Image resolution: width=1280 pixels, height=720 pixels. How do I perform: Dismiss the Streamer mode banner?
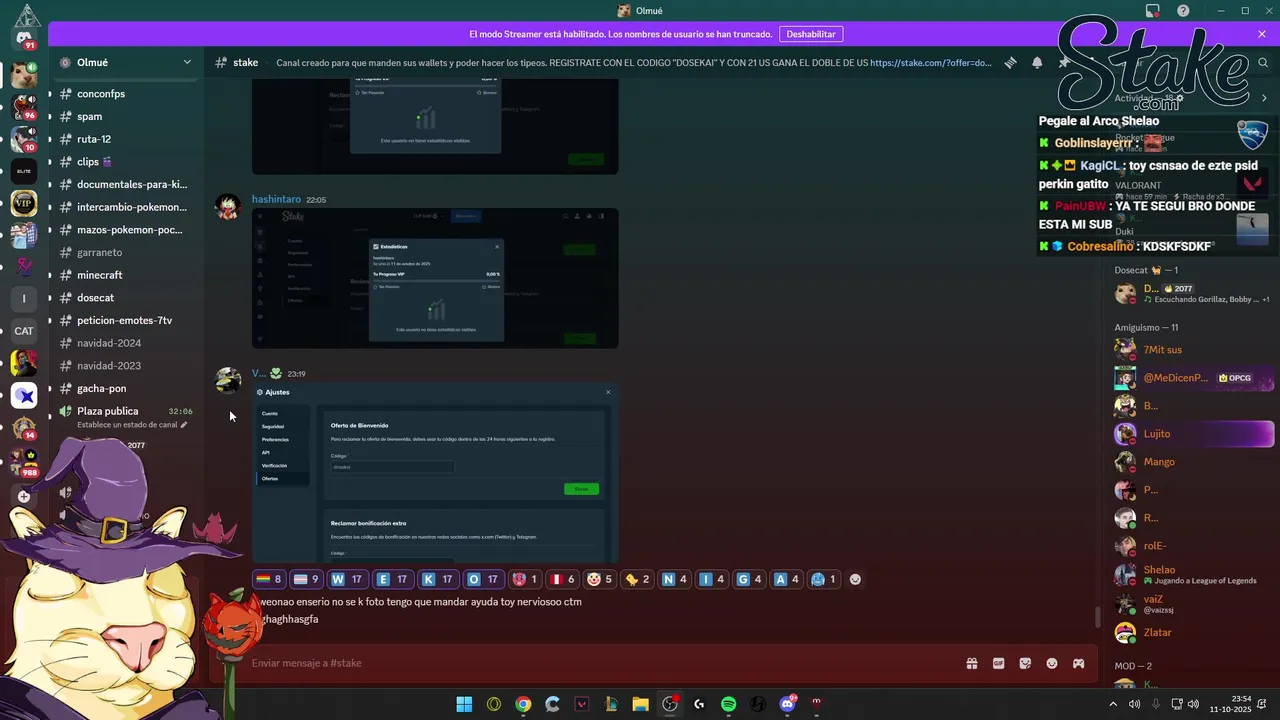click(1262, 34)
